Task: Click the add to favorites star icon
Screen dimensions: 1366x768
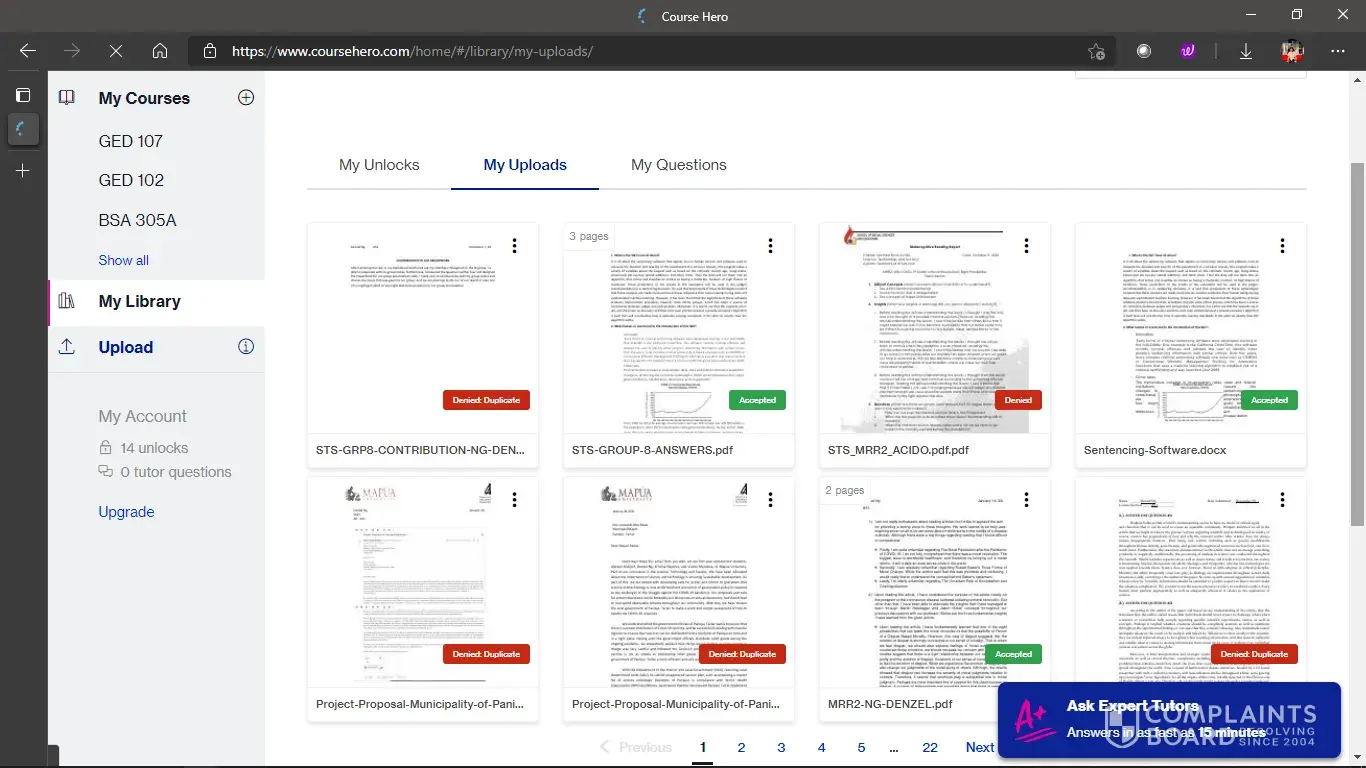Action: [1097, 51]
